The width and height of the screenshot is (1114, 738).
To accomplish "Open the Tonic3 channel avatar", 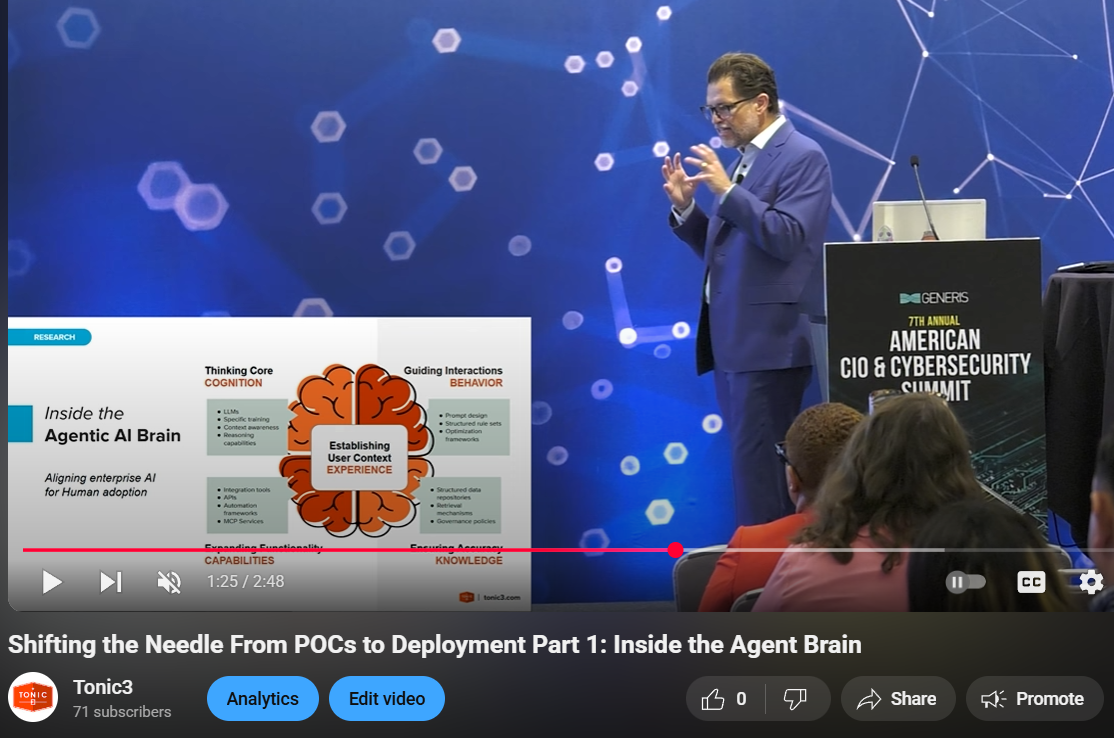I will pos(33,697).
